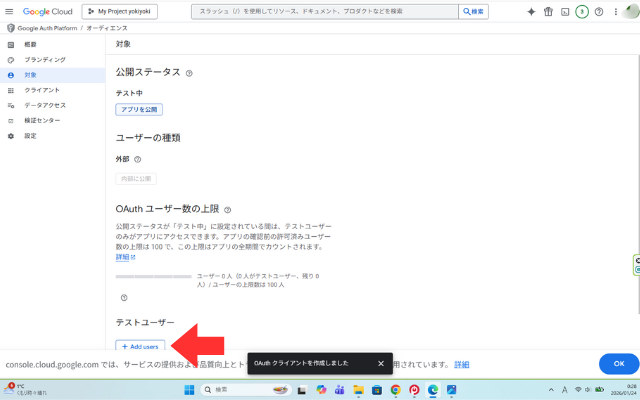Screen dimensions: 640x400
Task: Click the Gemini sparkle icon in header
Action: [x=531, y=11]
